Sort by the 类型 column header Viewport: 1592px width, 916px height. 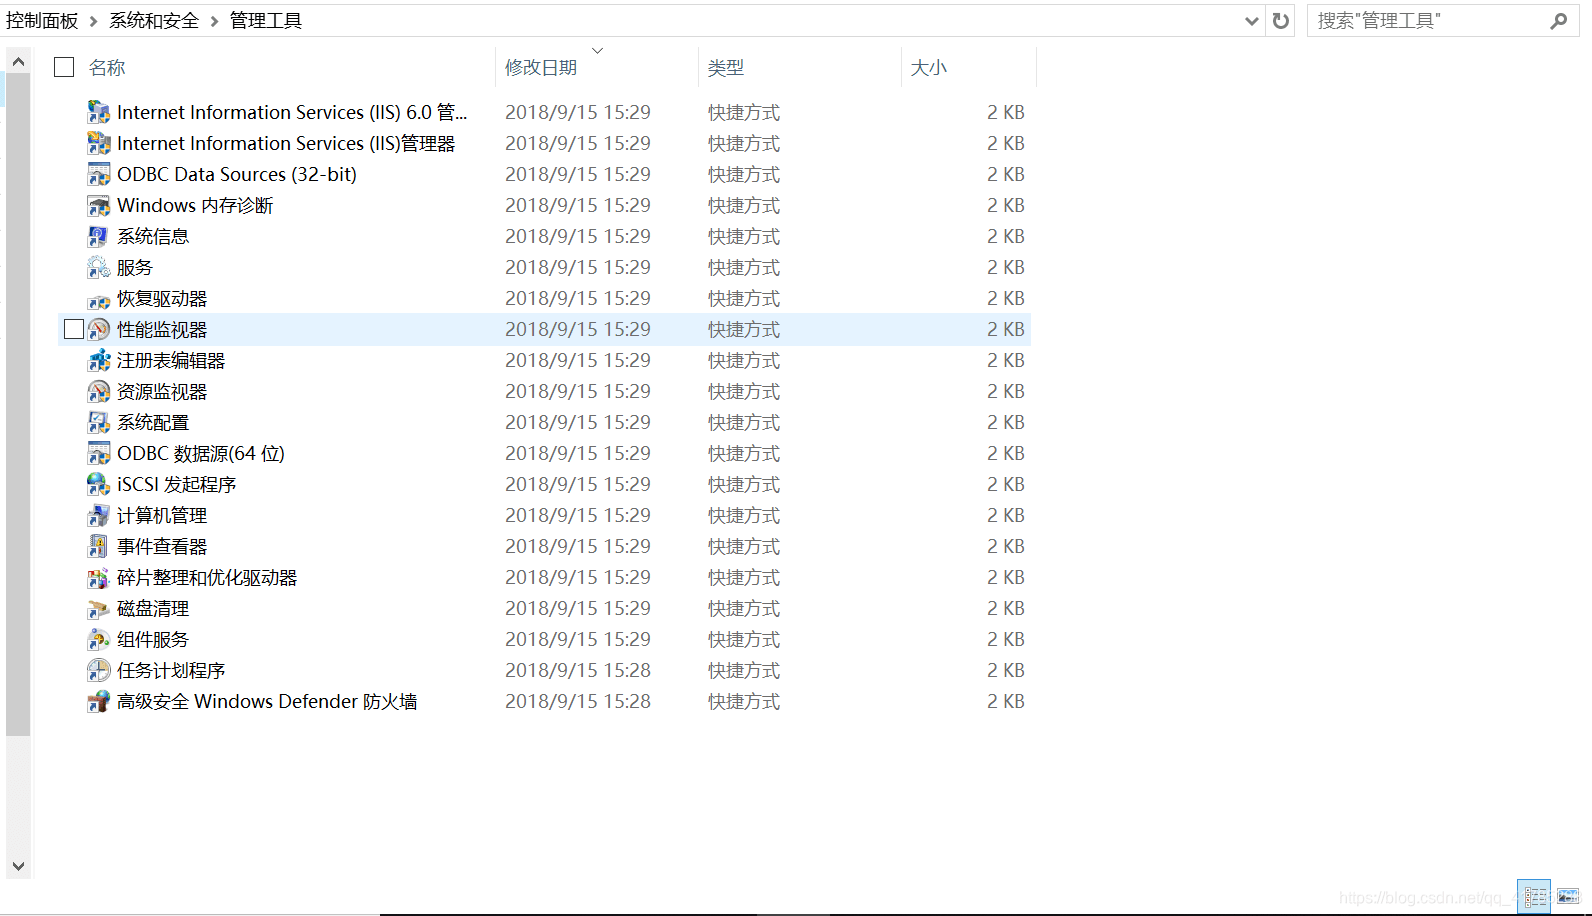[726, 67]
